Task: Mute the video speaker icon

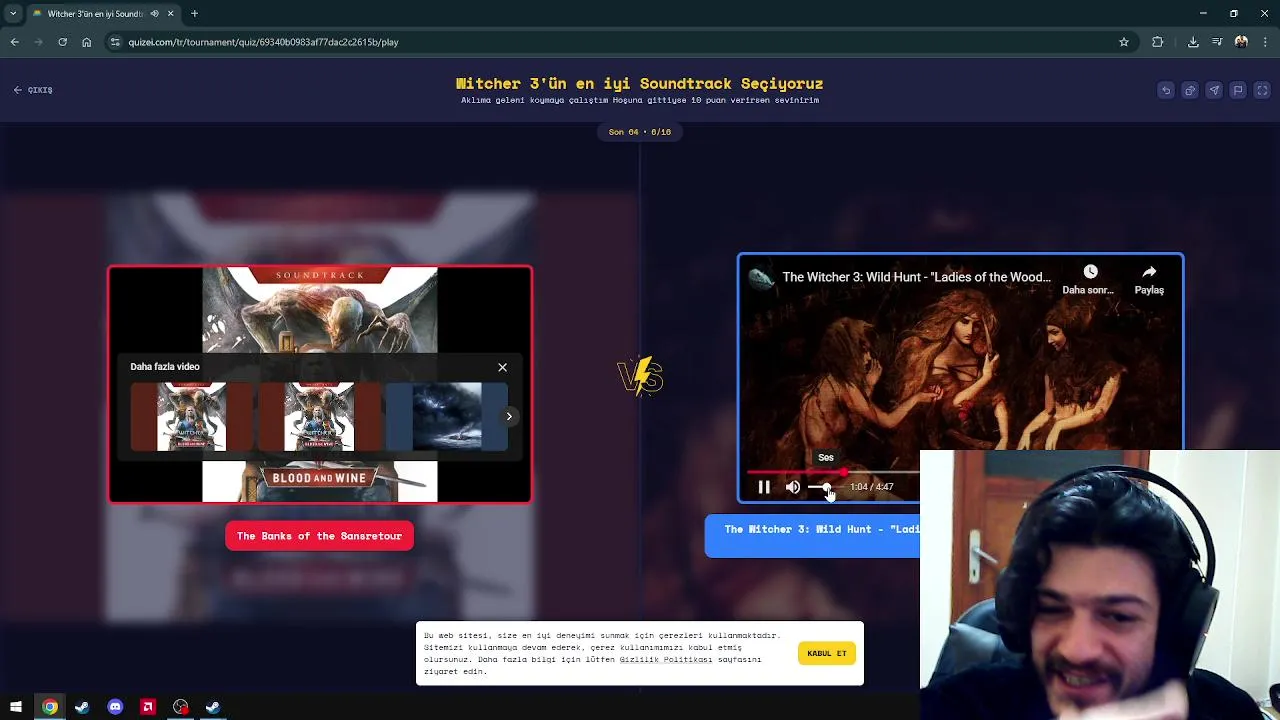Action: 793,487
